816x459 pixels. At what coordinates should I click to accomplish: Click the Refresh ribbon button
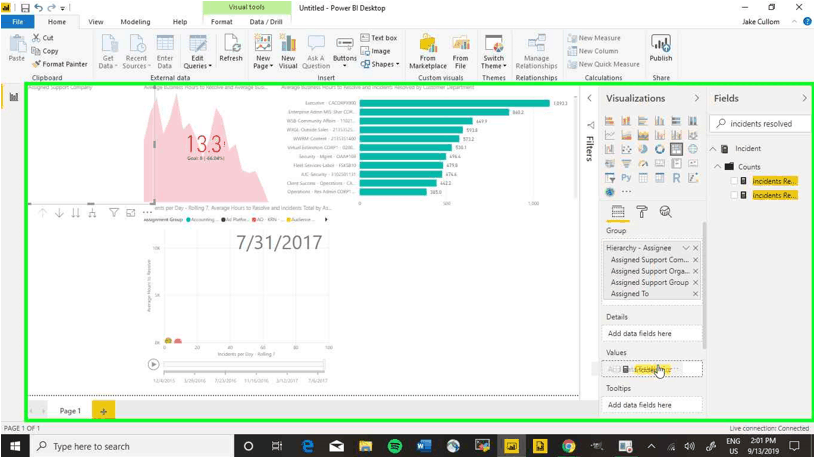[x=231, y=48]
